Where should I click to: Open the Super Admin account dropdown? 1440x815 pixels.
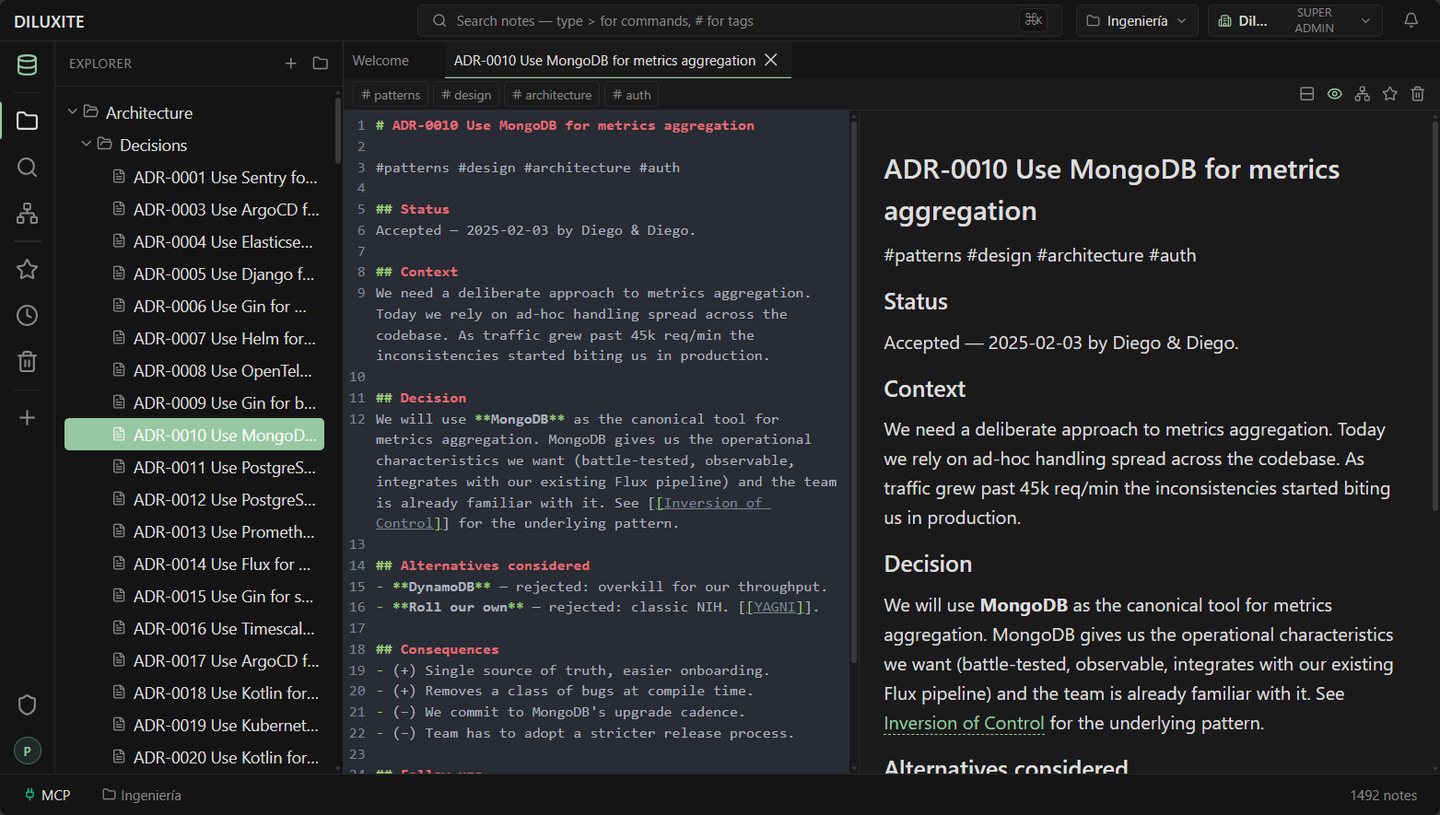tap(1295, 20)
